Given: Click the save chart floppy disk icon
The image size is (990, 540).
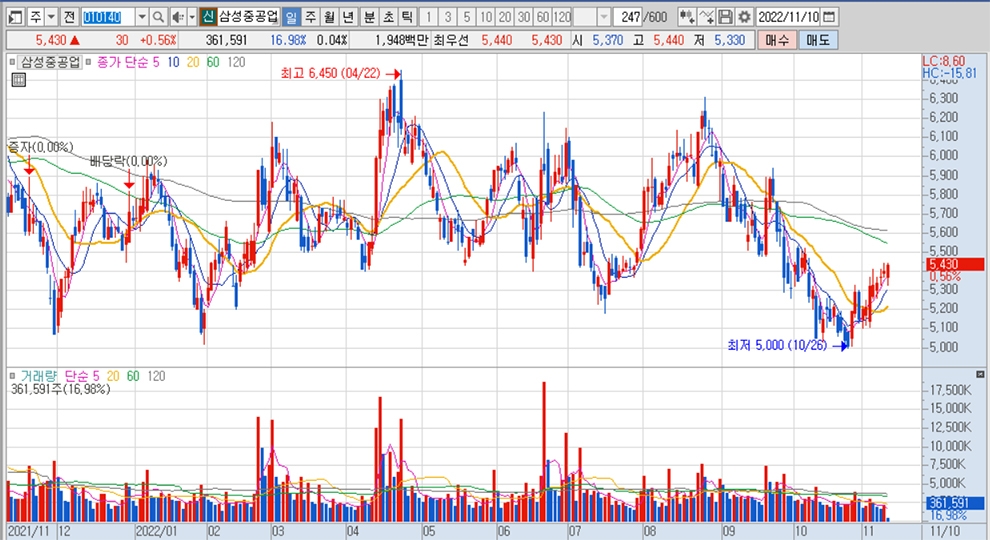Looking at the screenshot, I should click(x=725, y=17).
